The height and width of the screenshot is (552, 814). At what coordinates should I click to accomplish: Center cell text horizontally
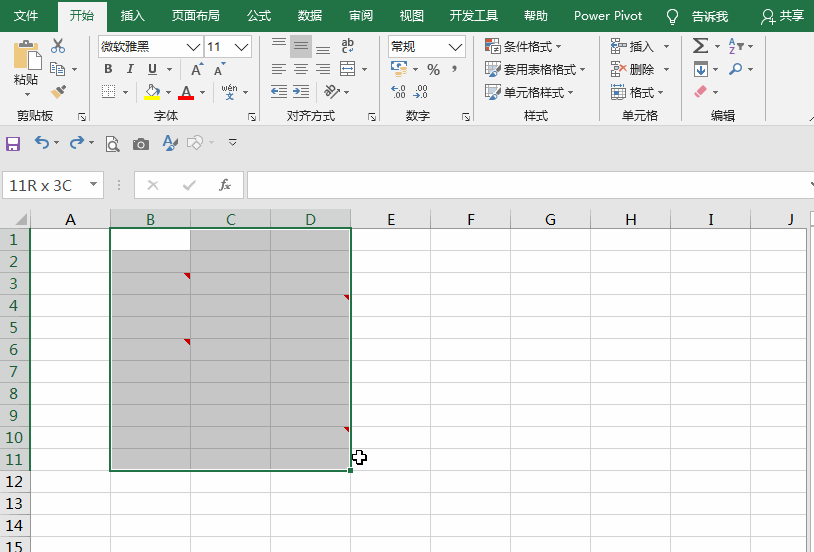(301, 69)
